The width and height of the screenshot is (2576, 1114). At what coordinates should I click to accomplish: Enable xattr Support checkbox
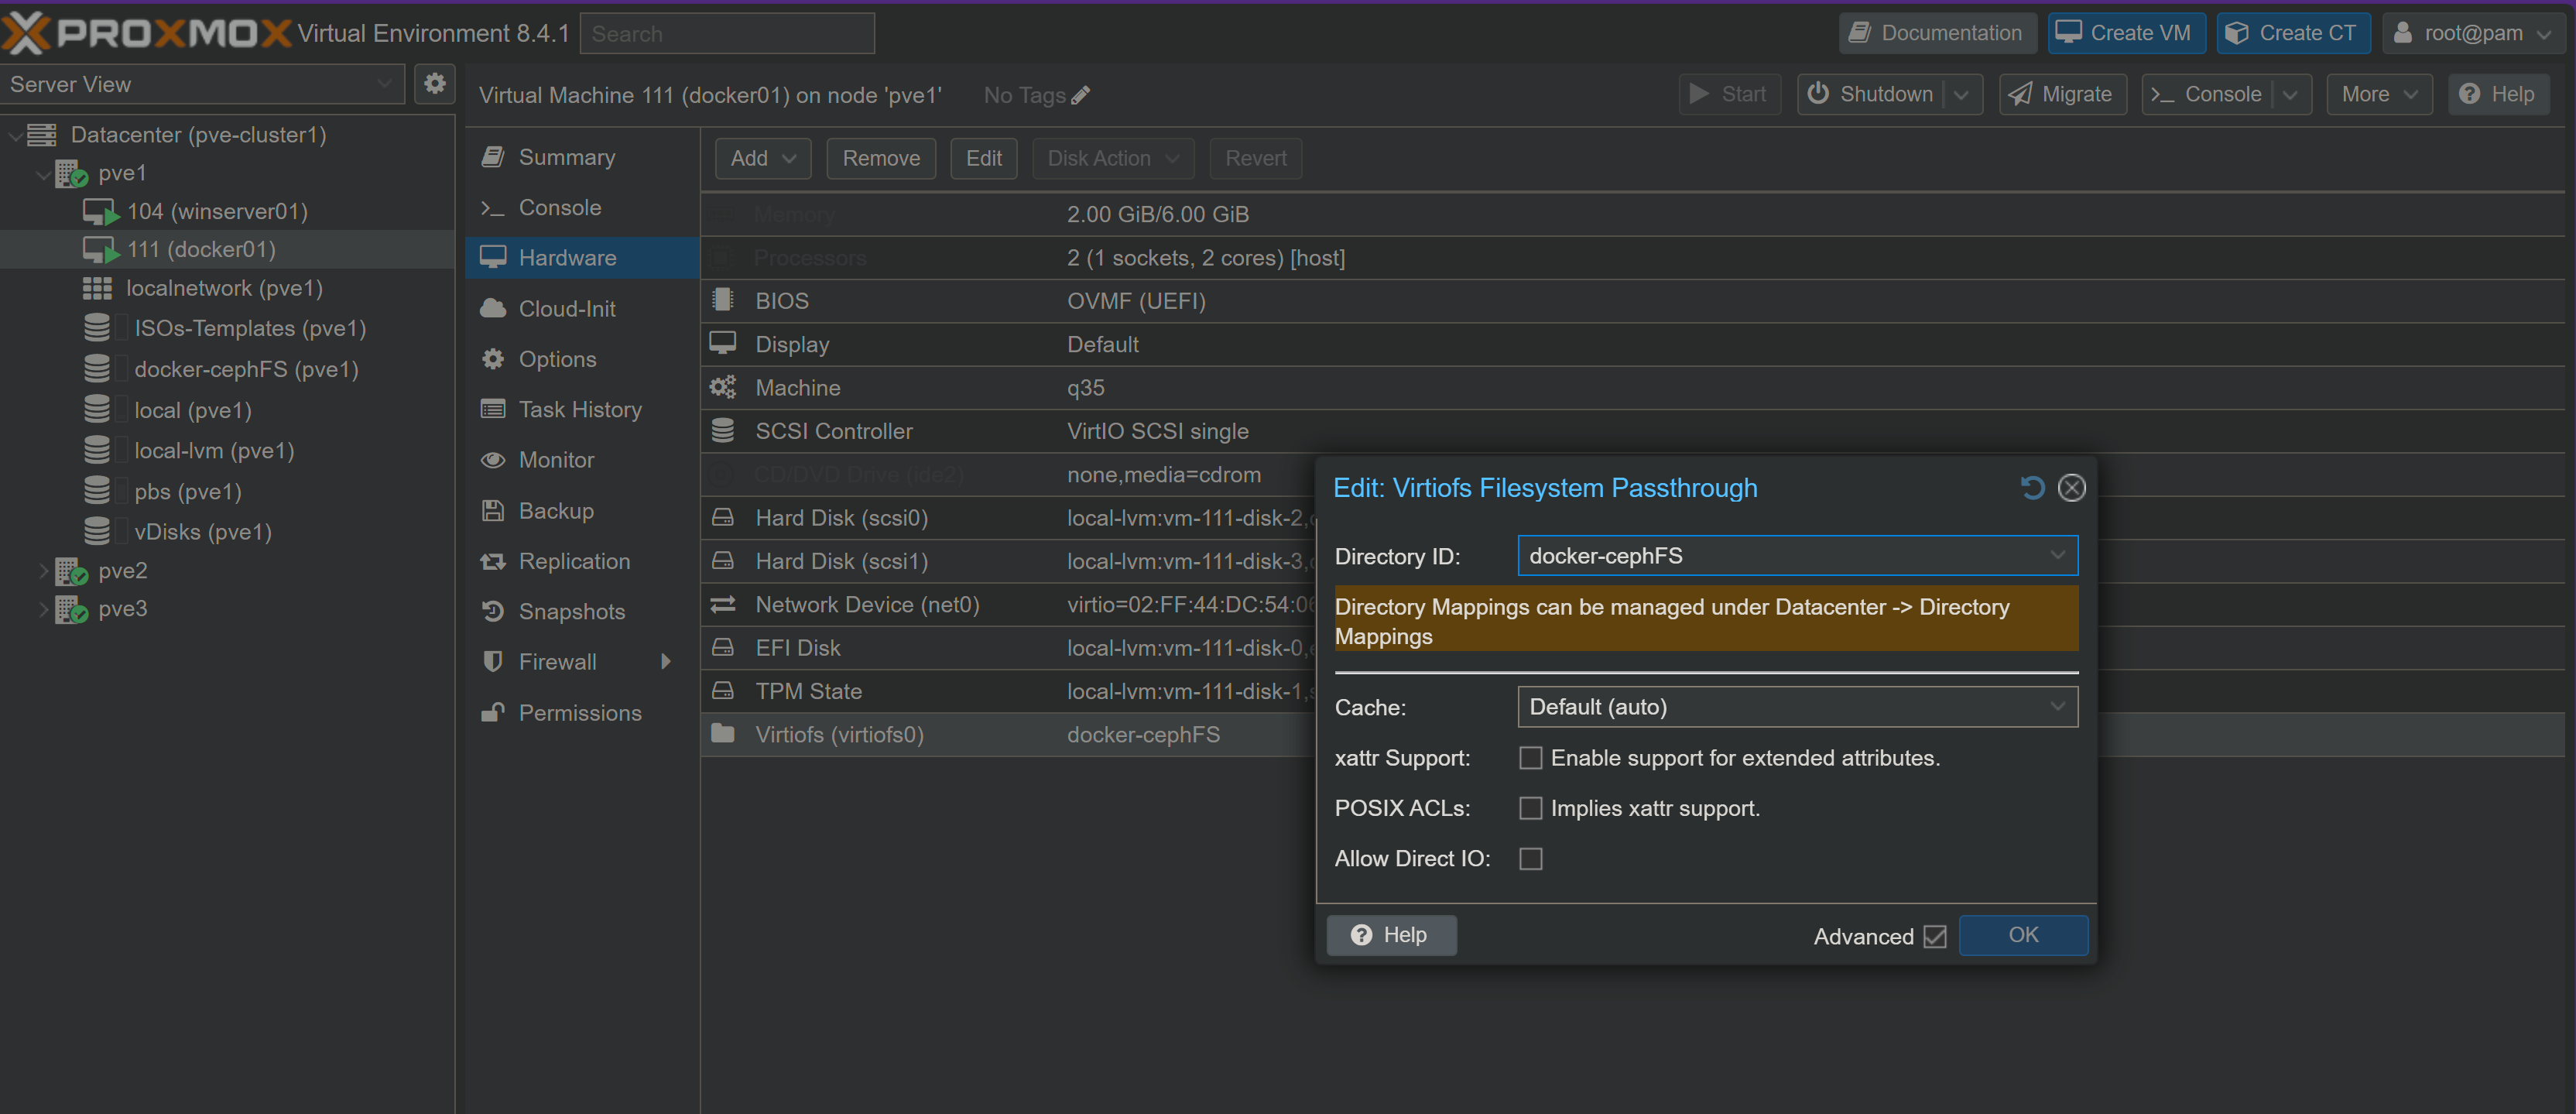(x=1530, y=758)
